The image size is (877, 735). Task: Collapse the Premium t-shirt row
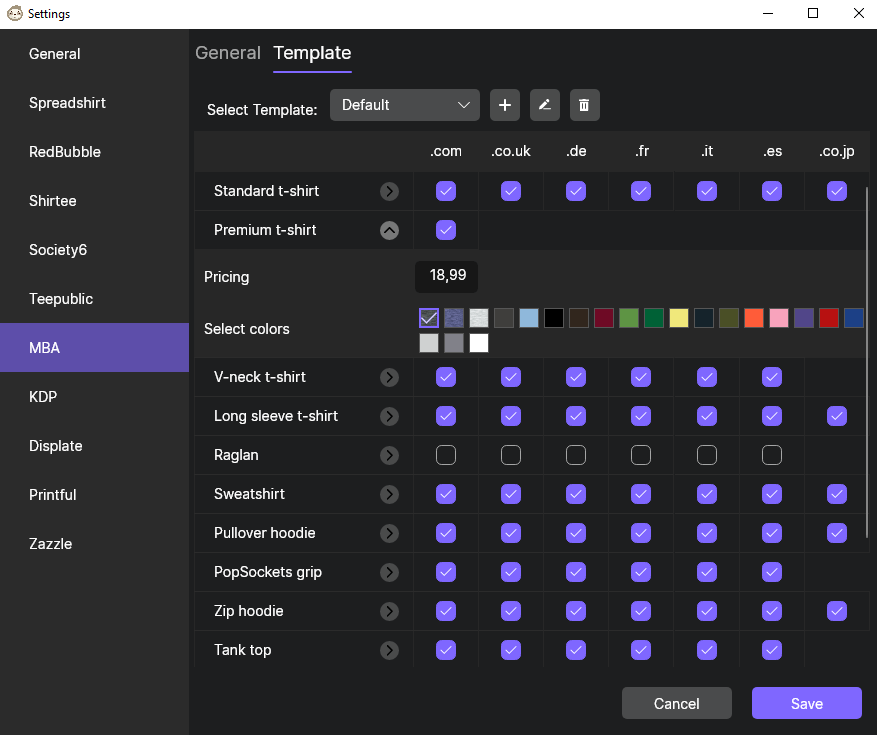[x=389, y=230]
